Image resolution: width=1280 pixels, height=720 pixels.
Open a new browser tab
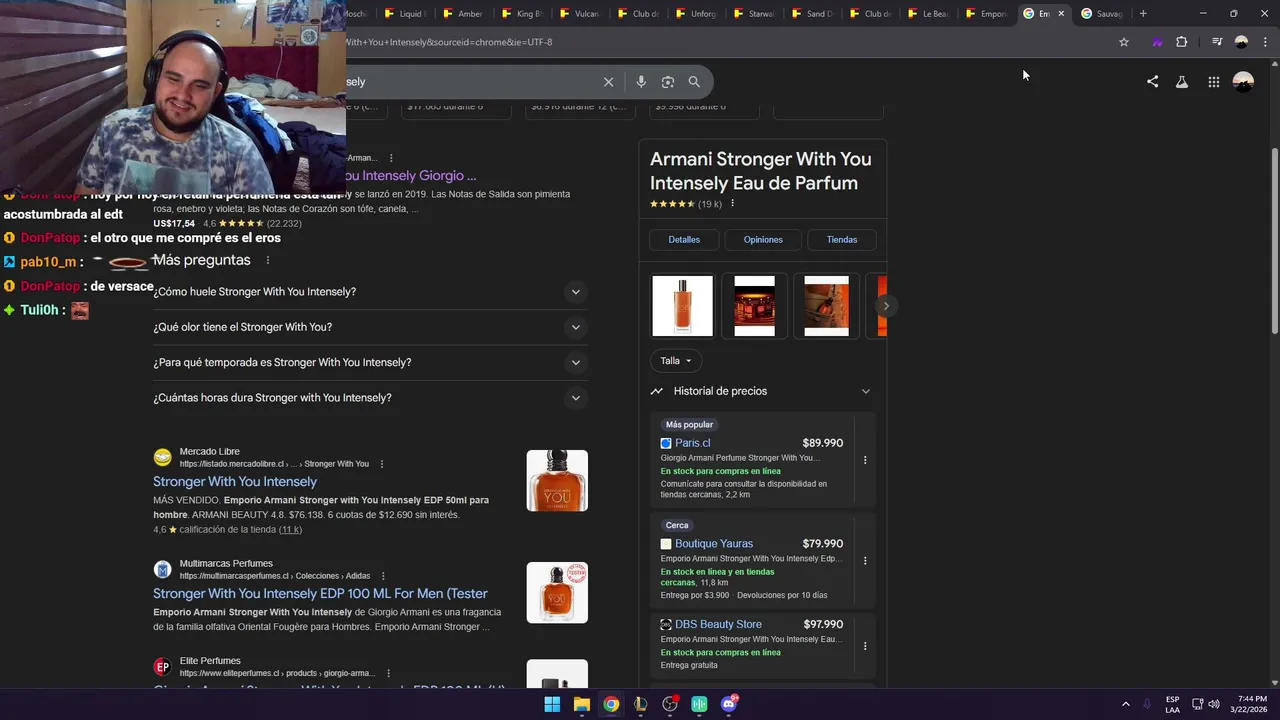pos(1143,14)
